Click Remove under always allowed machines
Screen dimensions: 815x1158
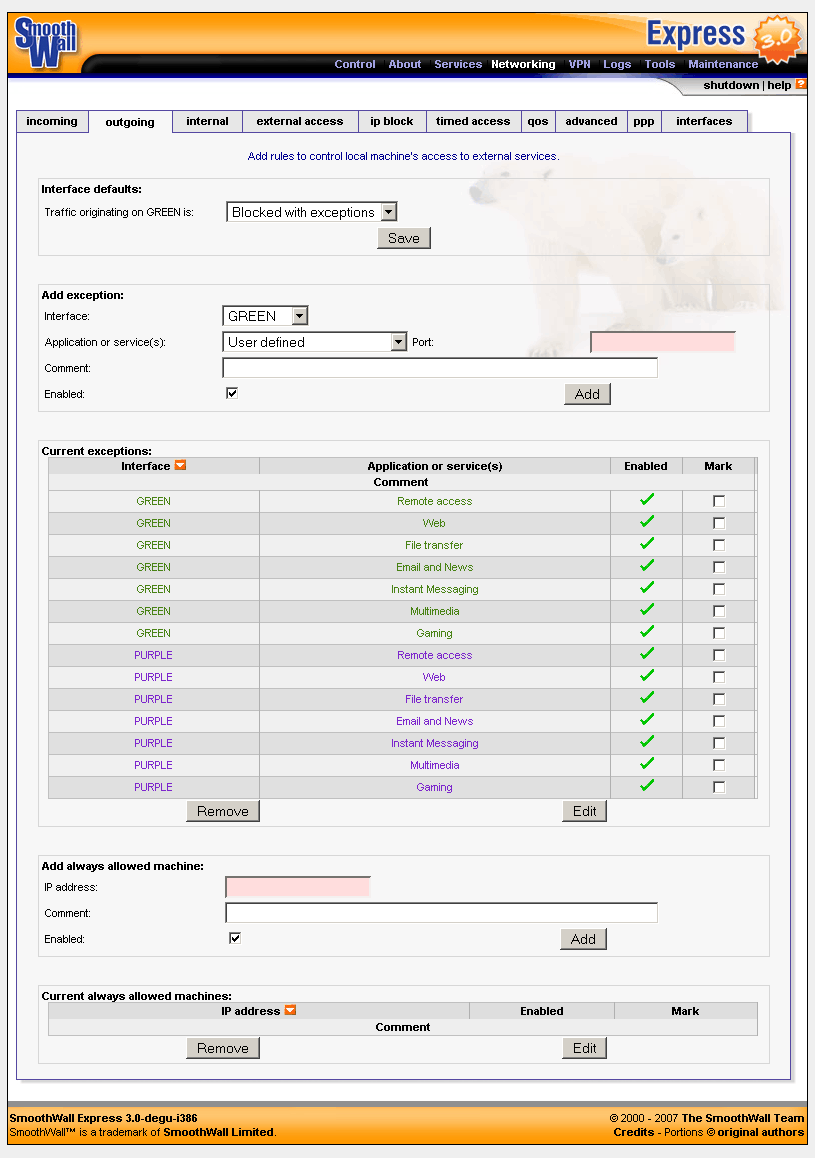(x=223, y=1048)
